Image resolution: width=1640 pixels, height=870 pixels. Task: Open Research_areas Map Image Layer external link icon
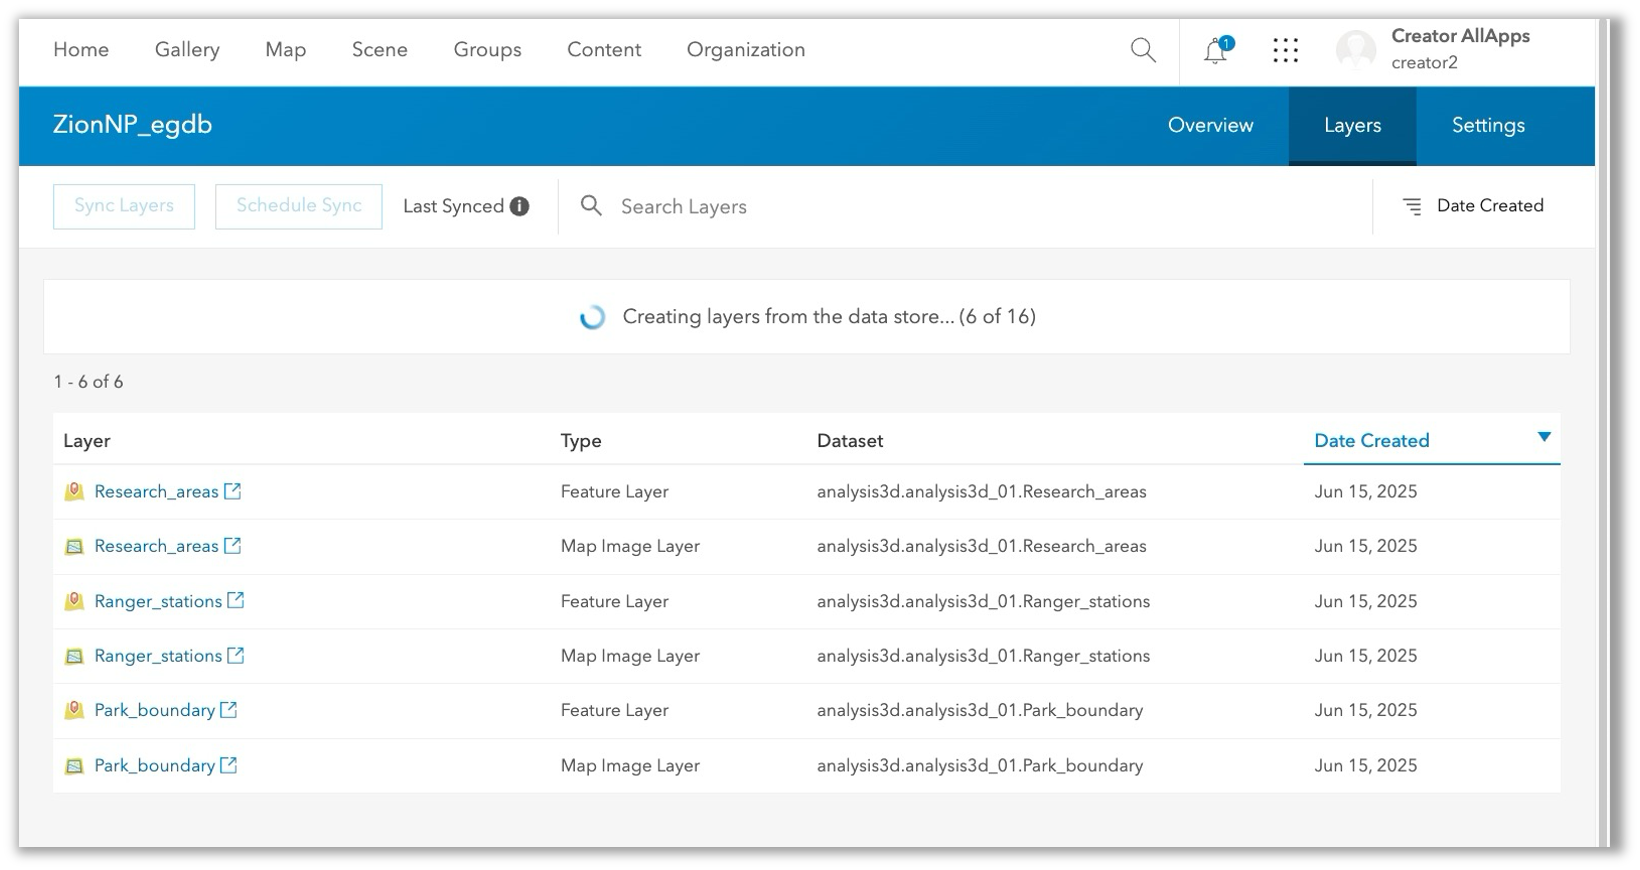[233, 545]
